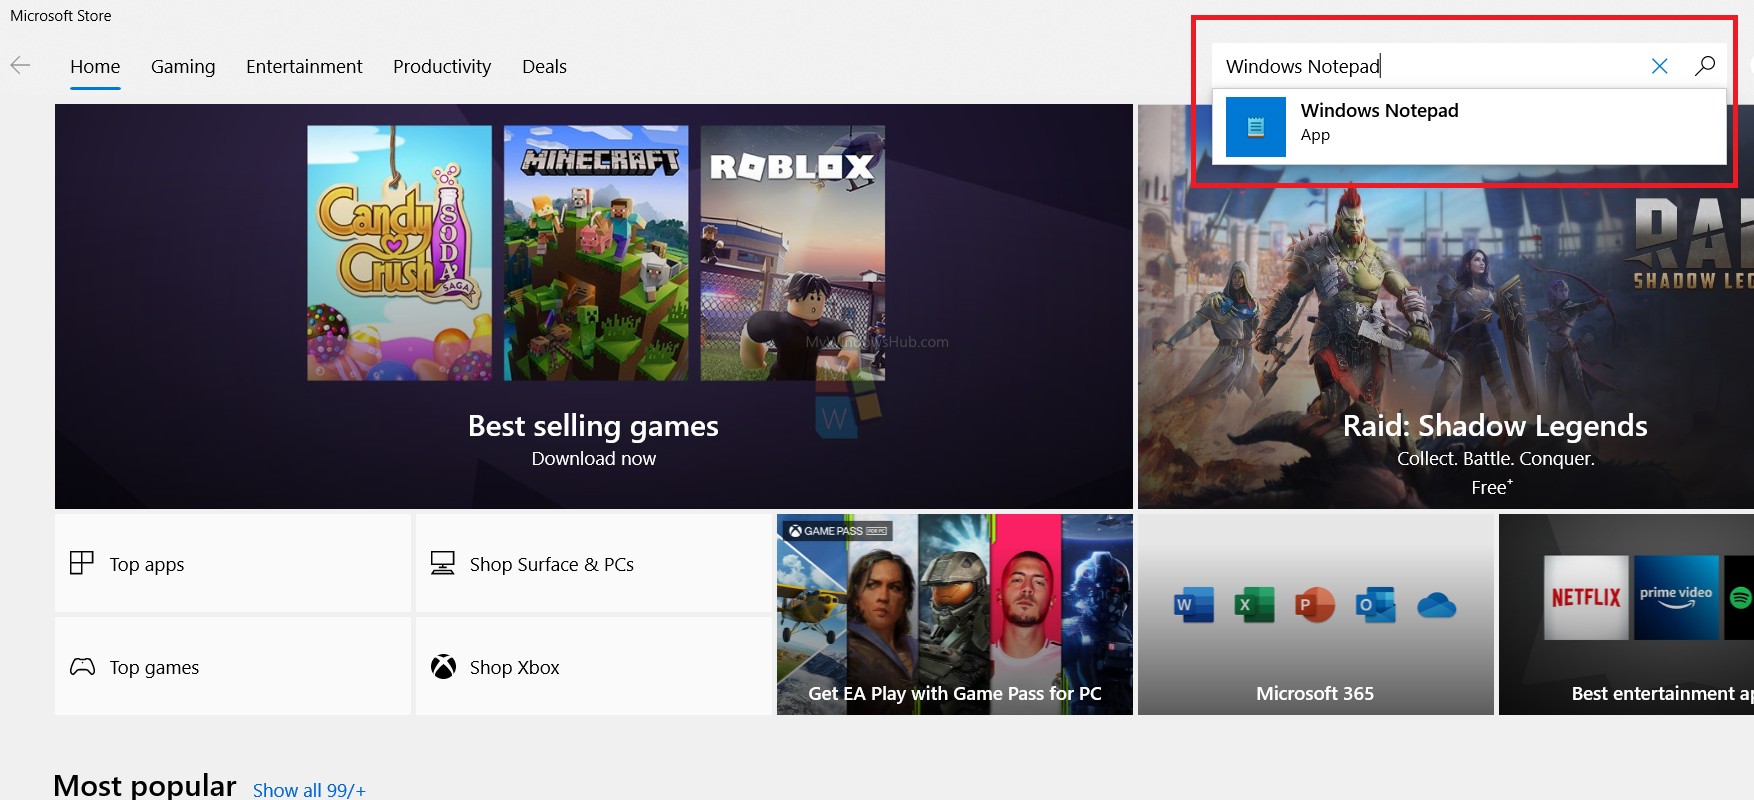Select the Top apps grid icon
This screenshot has height=800, width=1754.
pos(82,563)
